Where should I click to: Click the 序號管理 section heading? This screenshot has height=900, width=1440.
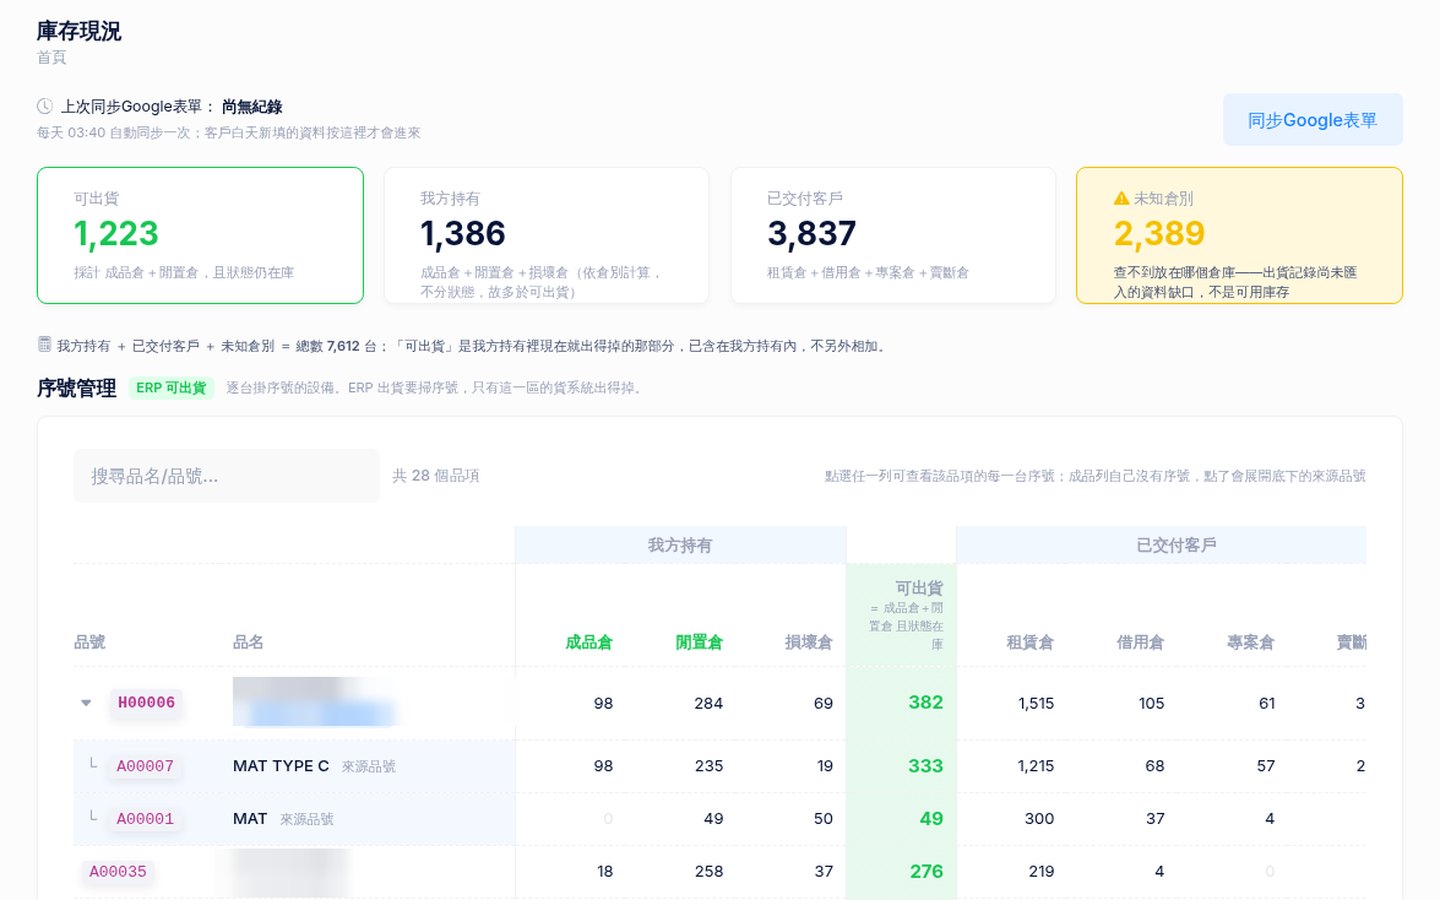tap(77, 388)
